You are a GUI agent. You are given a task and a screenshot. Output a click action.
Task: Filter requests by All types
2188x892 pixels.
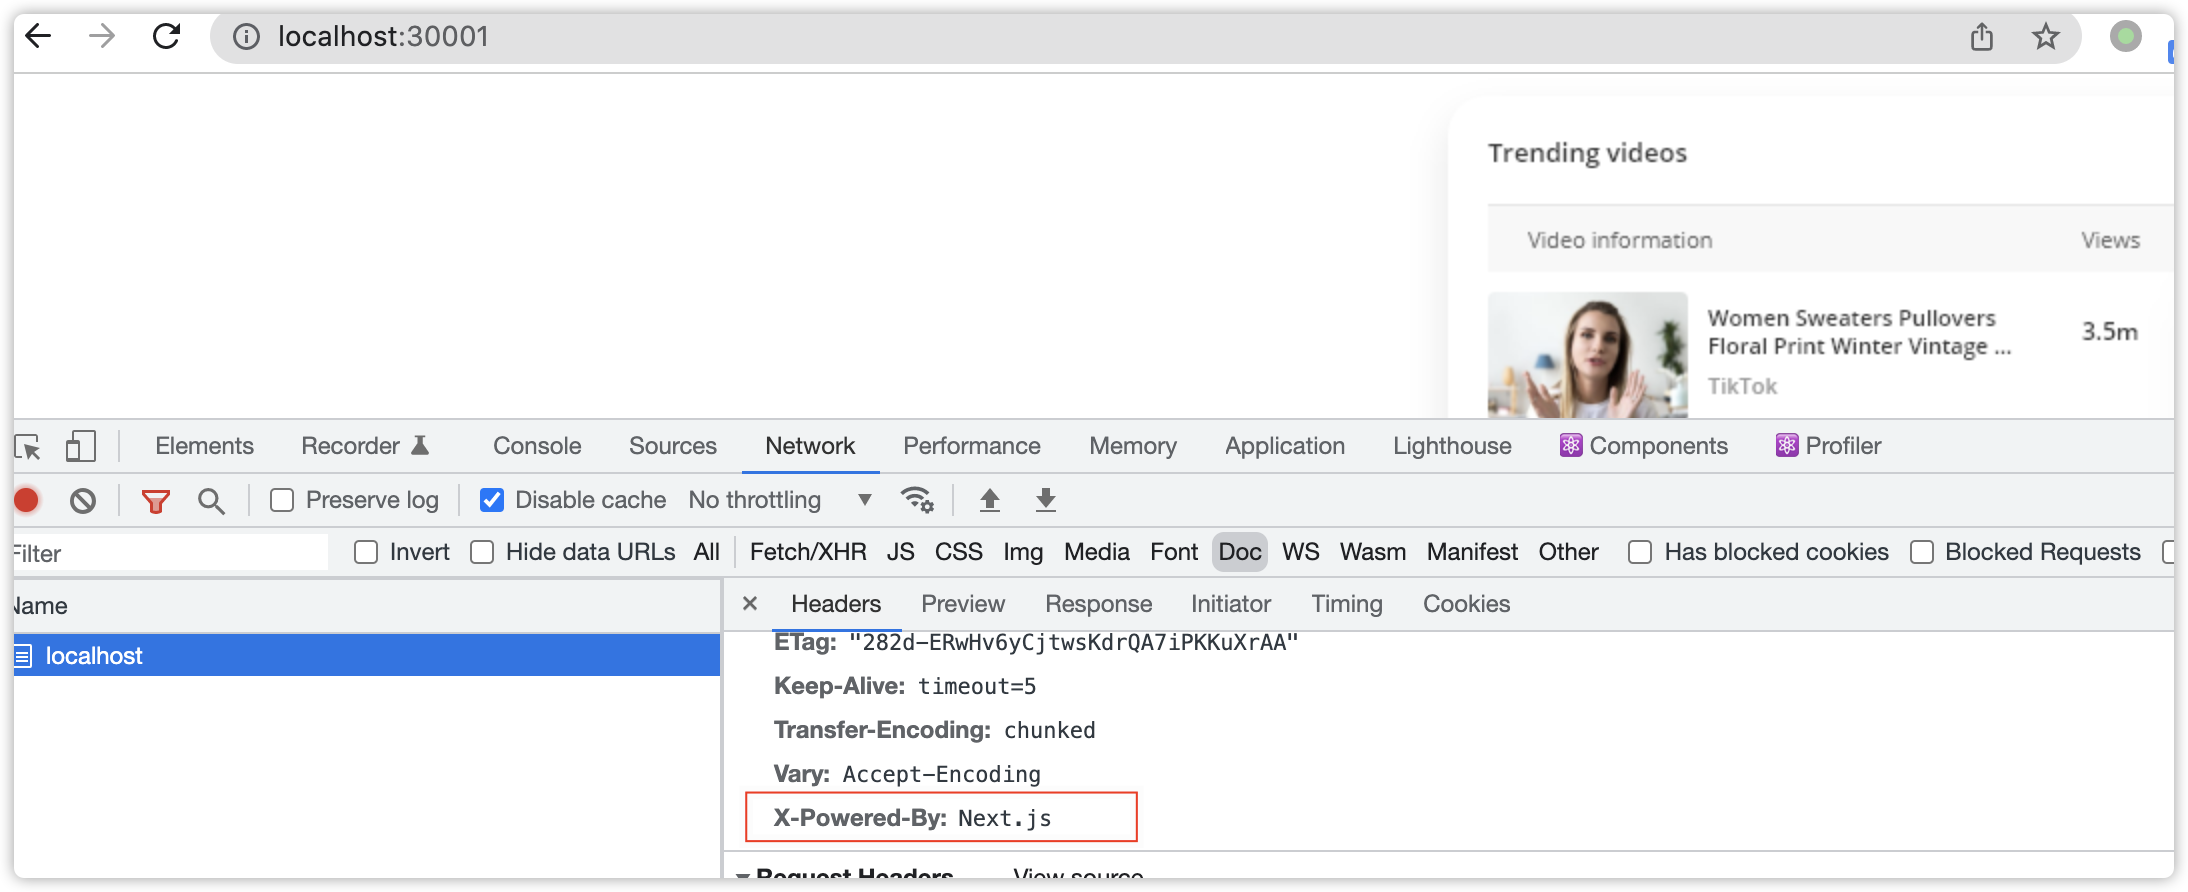(x=707, y=552)
